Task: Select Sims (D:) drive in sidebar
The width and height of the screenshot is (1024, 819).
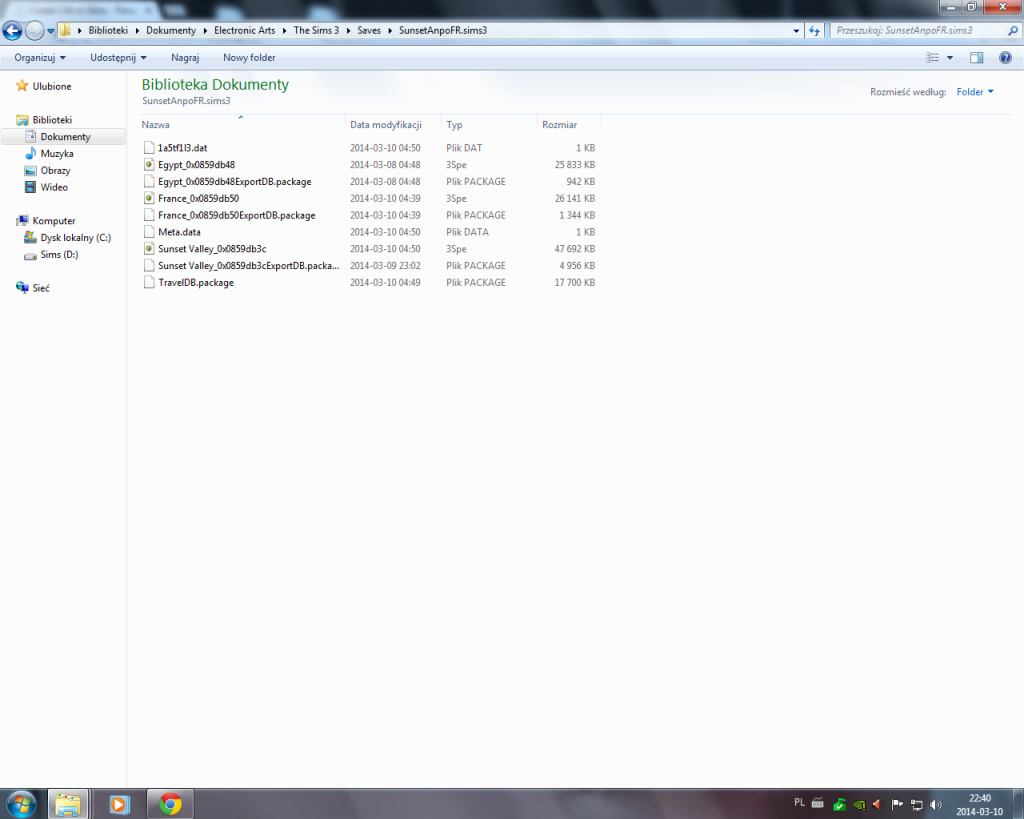Action: [x=59, y=255]
